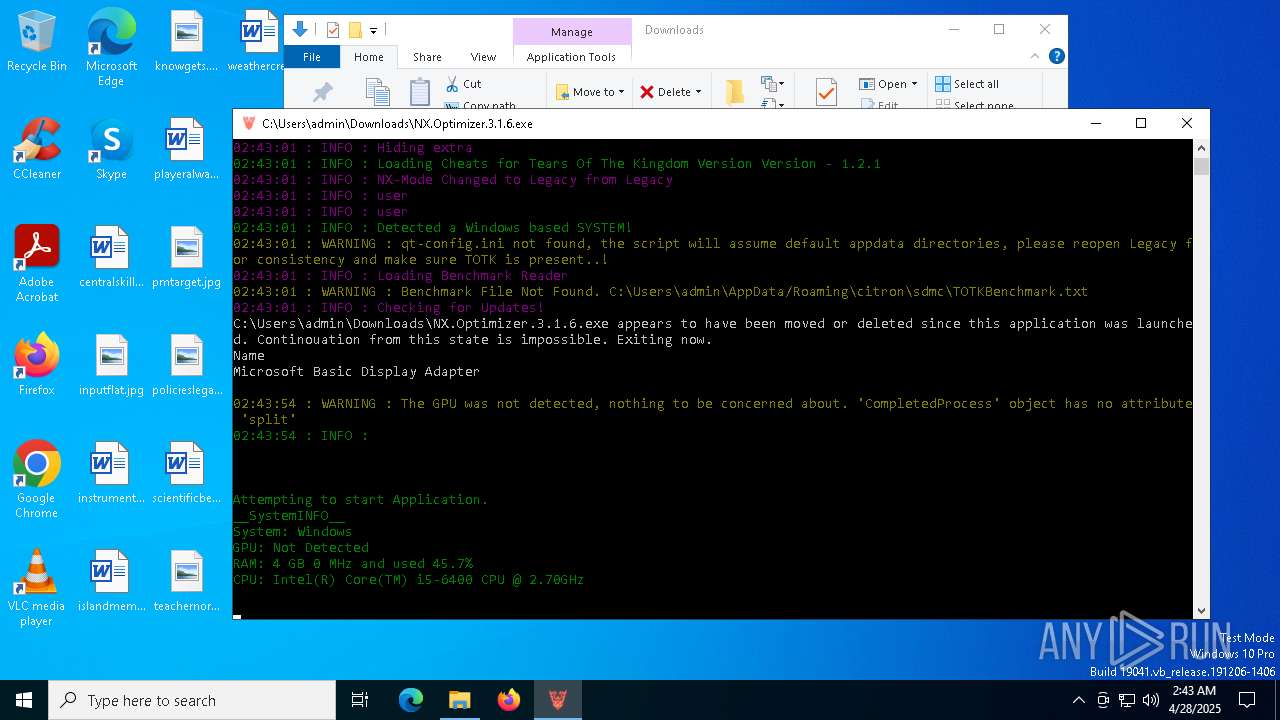Collapse the Explorer ribbon with the chevron
Screen dimensions: 1280x720
pos(1035,57)
